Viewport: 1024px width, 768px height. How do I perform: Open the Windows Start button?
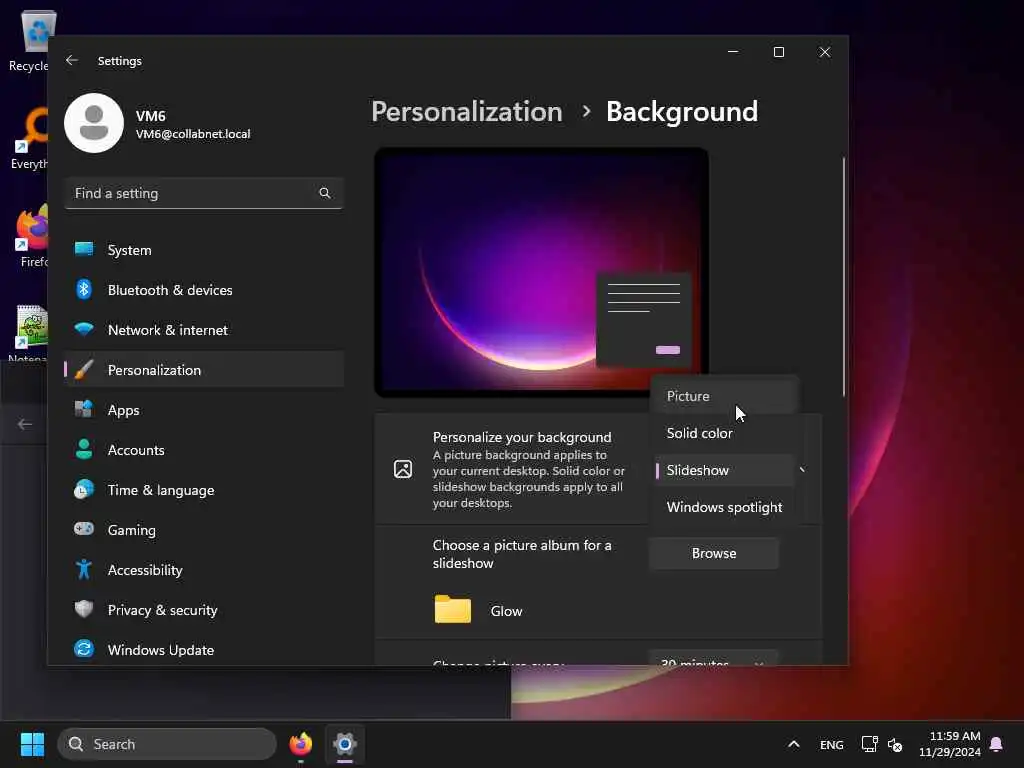(x=32, y=744)
